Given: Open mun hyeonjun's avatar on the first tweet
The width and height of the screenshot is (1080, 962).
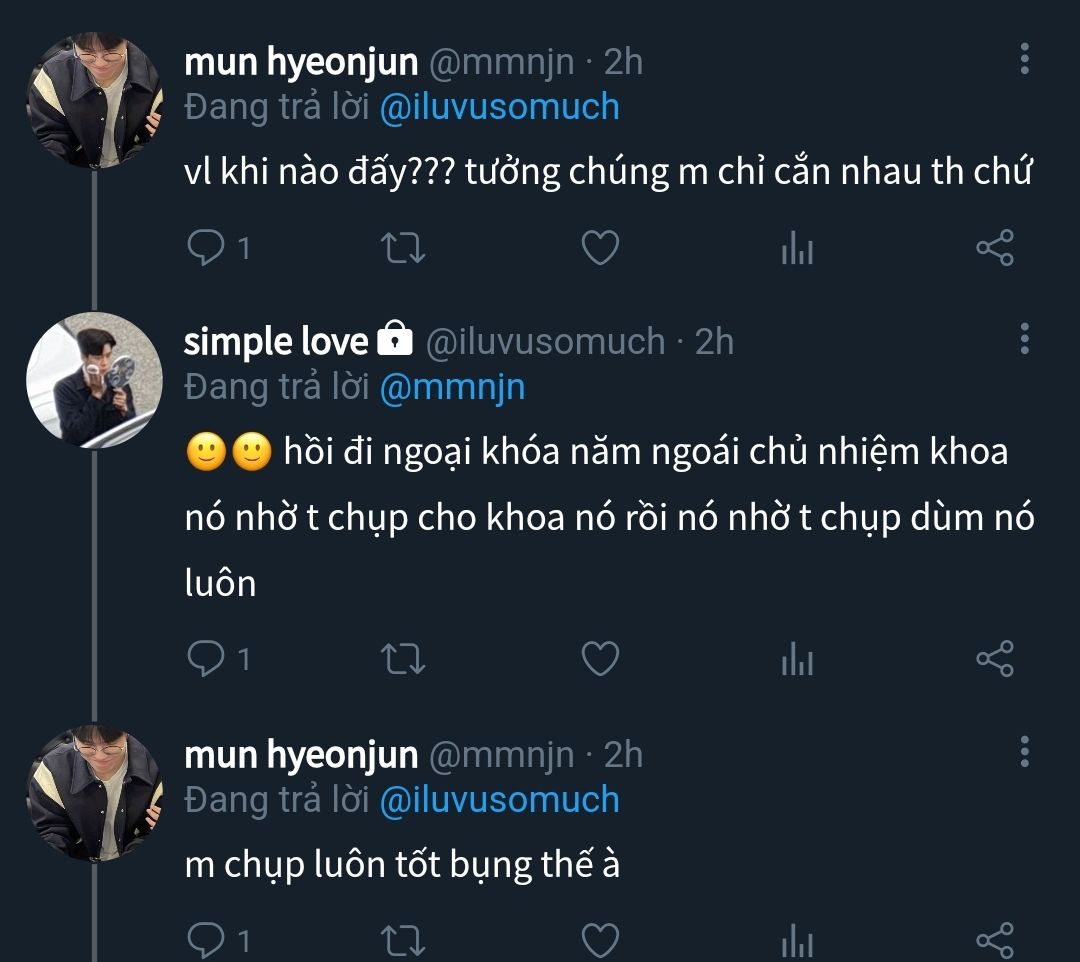Looking at the screenshot, I should coord(94,99).
